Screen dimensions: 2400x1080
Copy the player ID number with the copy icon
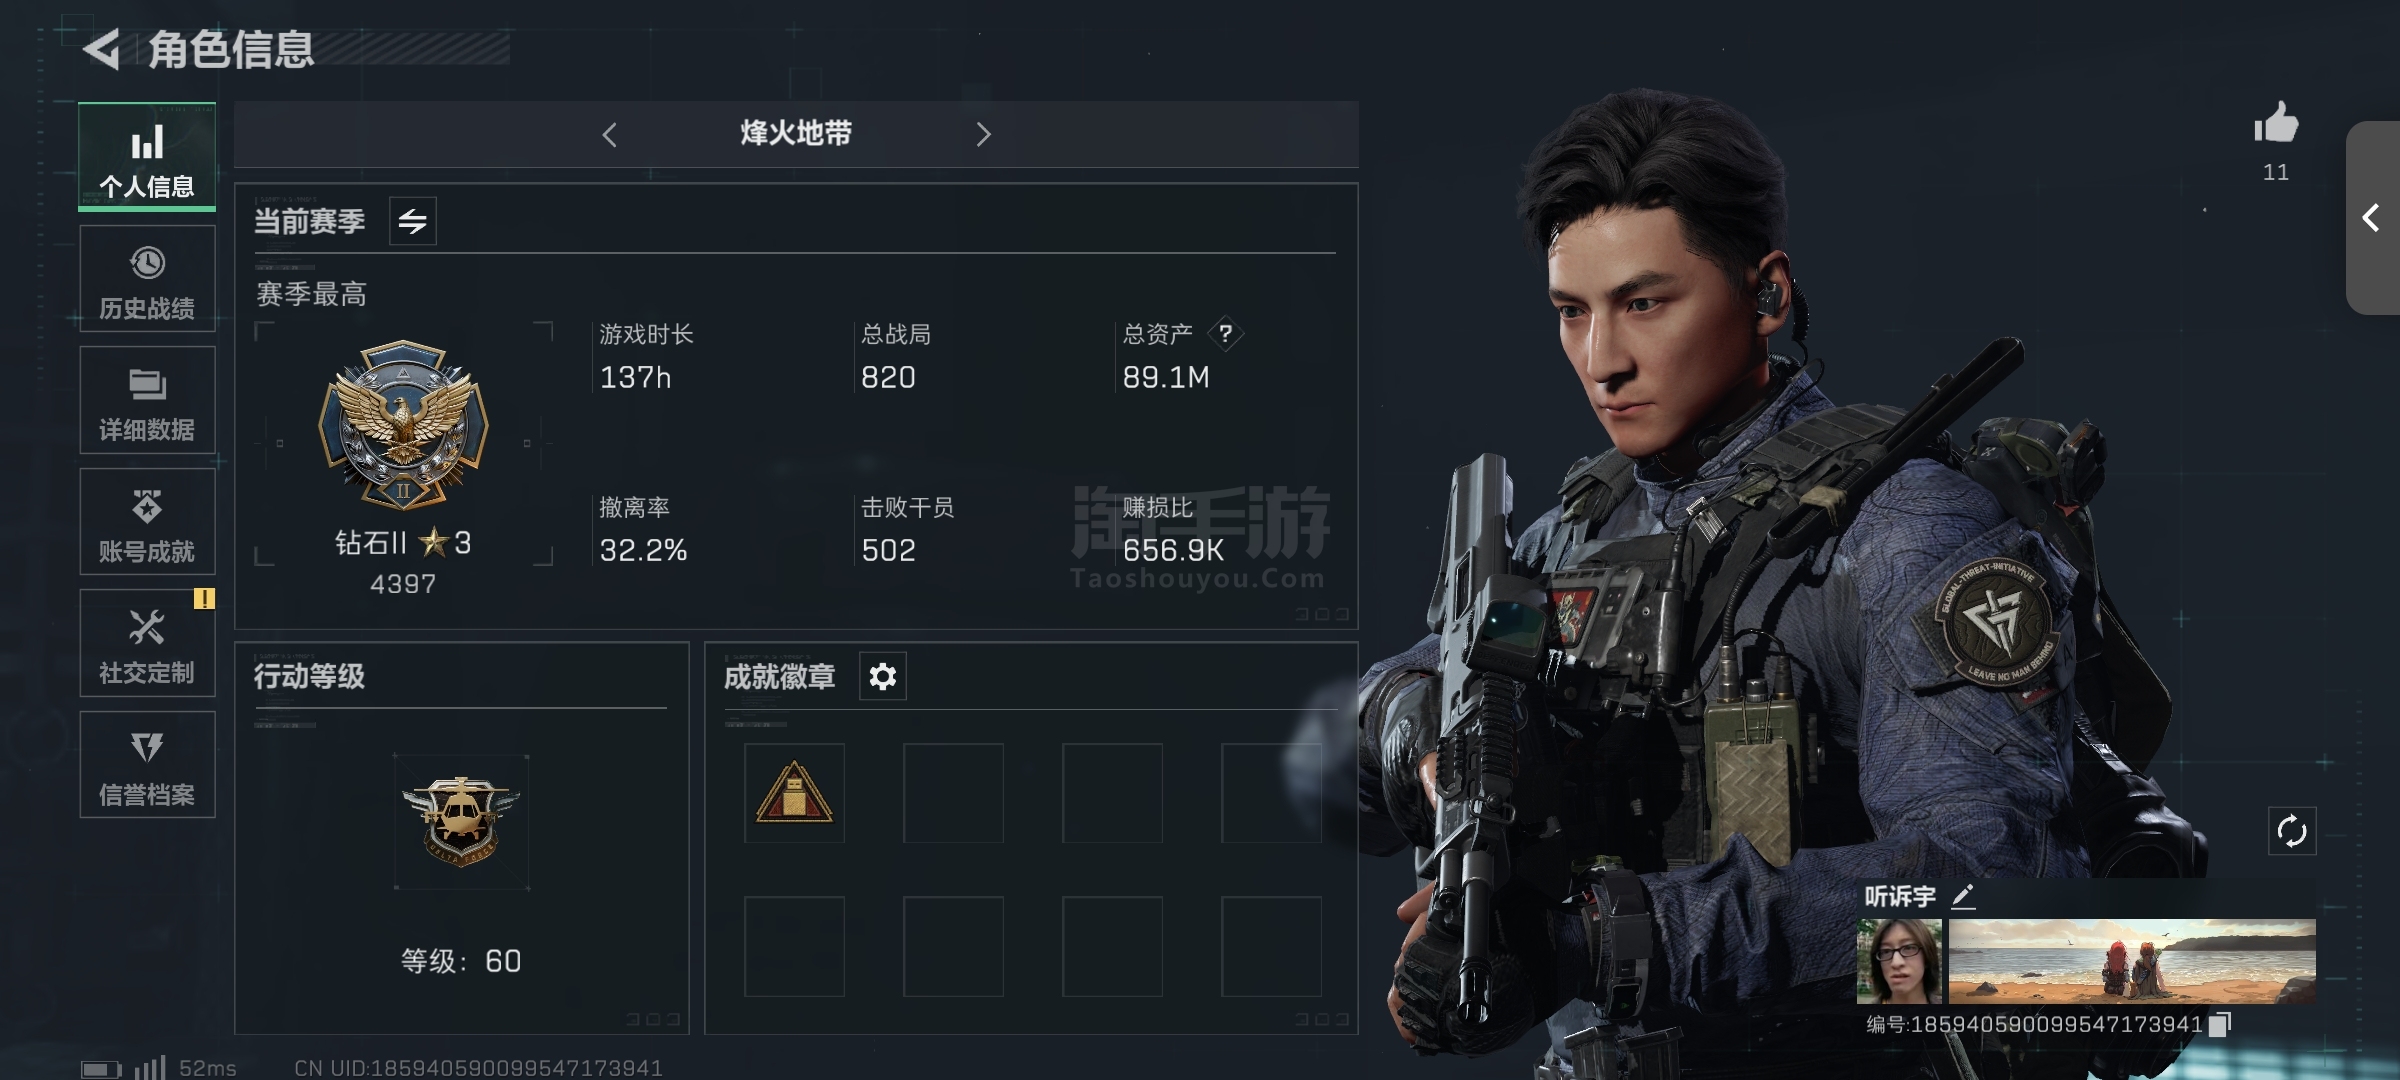(x=2220, y=1024)
